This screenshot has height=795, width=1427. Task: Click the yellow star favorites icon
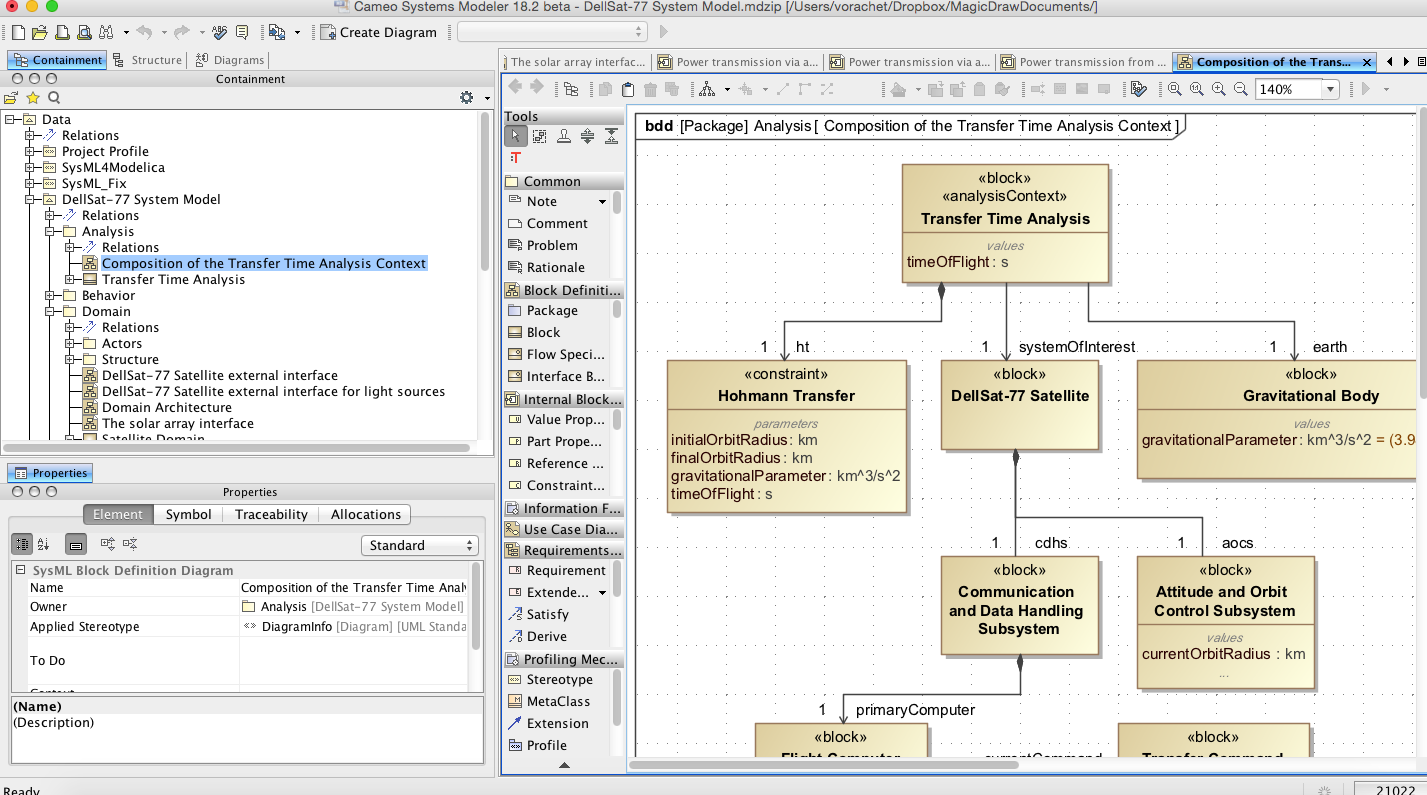[33, 98]
